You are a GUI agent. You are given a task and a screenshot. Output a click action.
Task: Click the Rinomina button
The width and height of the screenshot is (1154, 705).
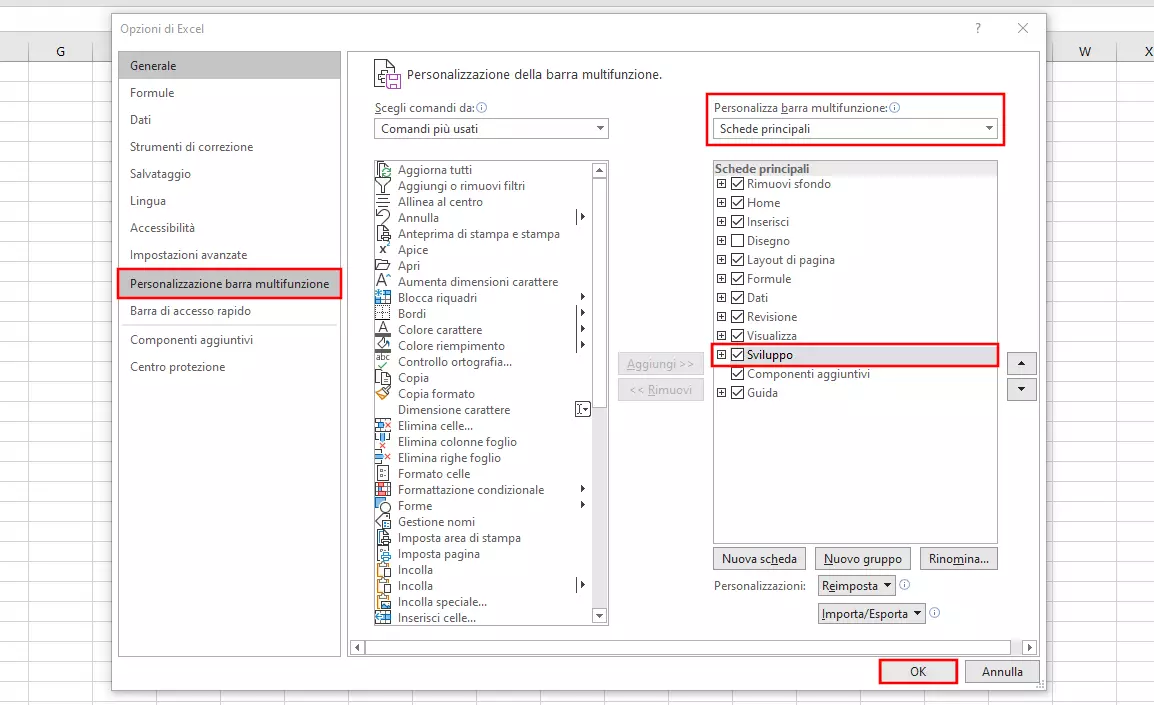click(958, 558)
